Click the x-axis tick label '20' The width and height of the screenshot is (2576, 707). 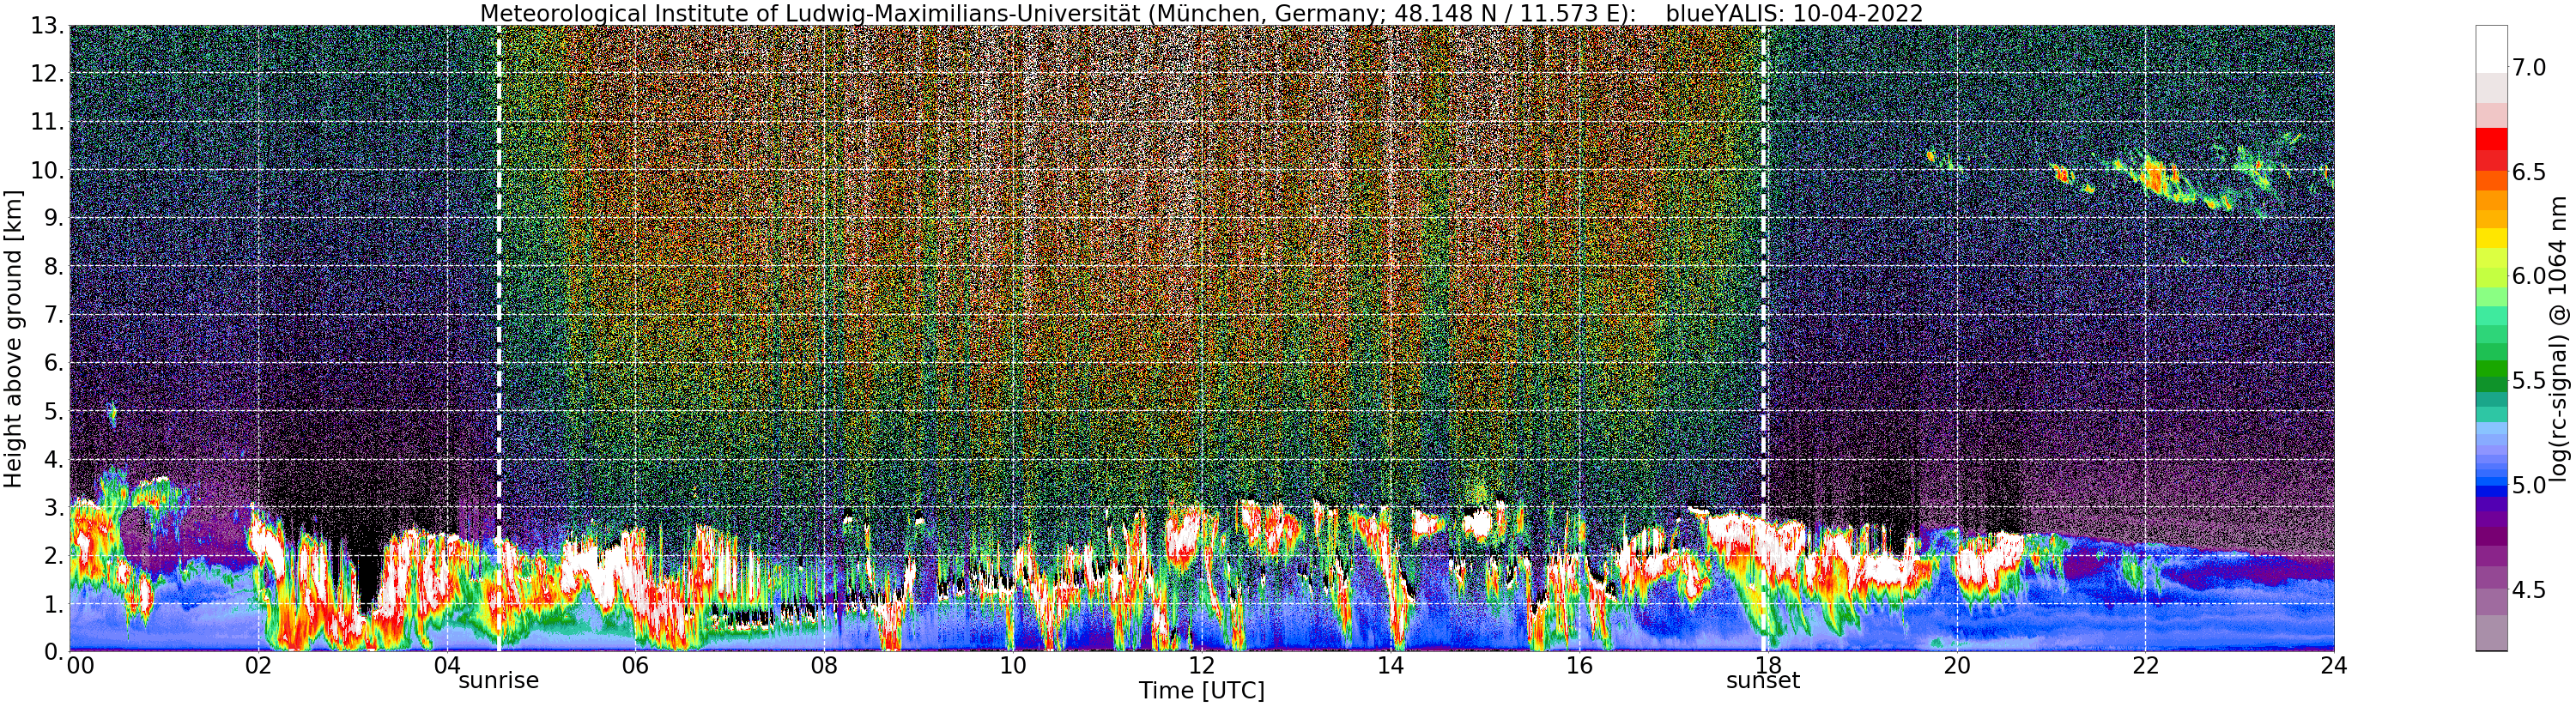tap(1957, 666)
